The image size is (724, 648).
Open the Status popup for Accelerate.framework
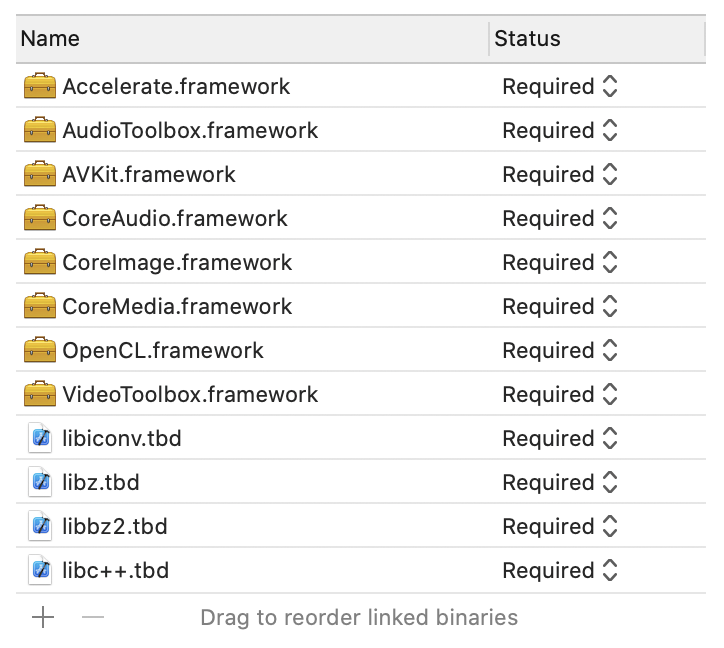[560, 87]
